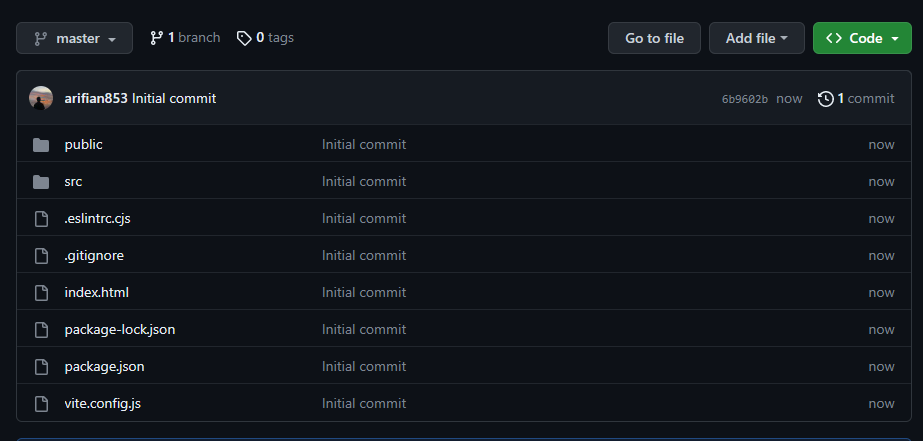The image size is (923, 441).
Task: Click the 'now' timestamp in public row
Action: coord(881,145)
